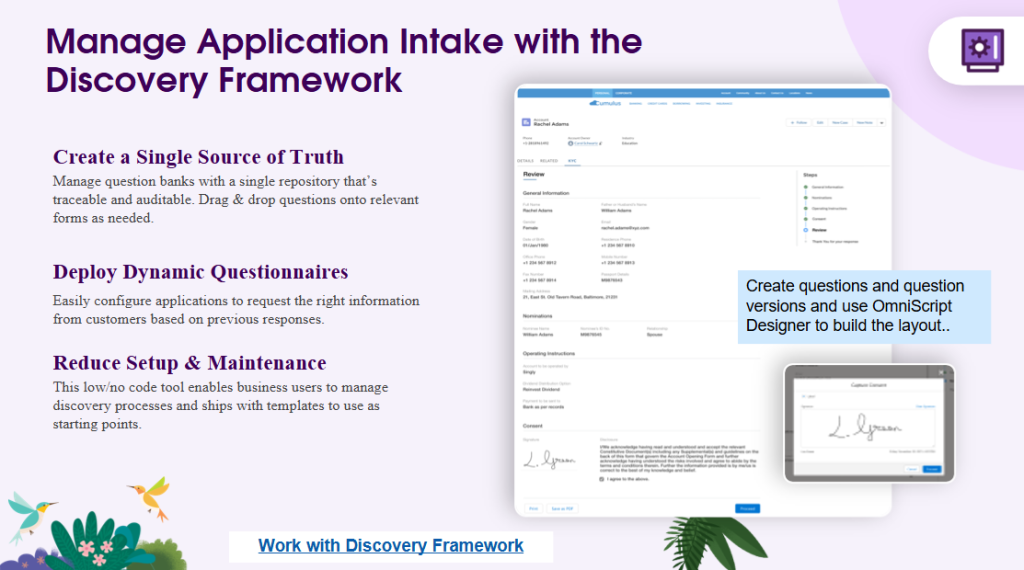
Task: Click 'Create a Single Source of Truth' heading
Action: click(x=199, y=157)
